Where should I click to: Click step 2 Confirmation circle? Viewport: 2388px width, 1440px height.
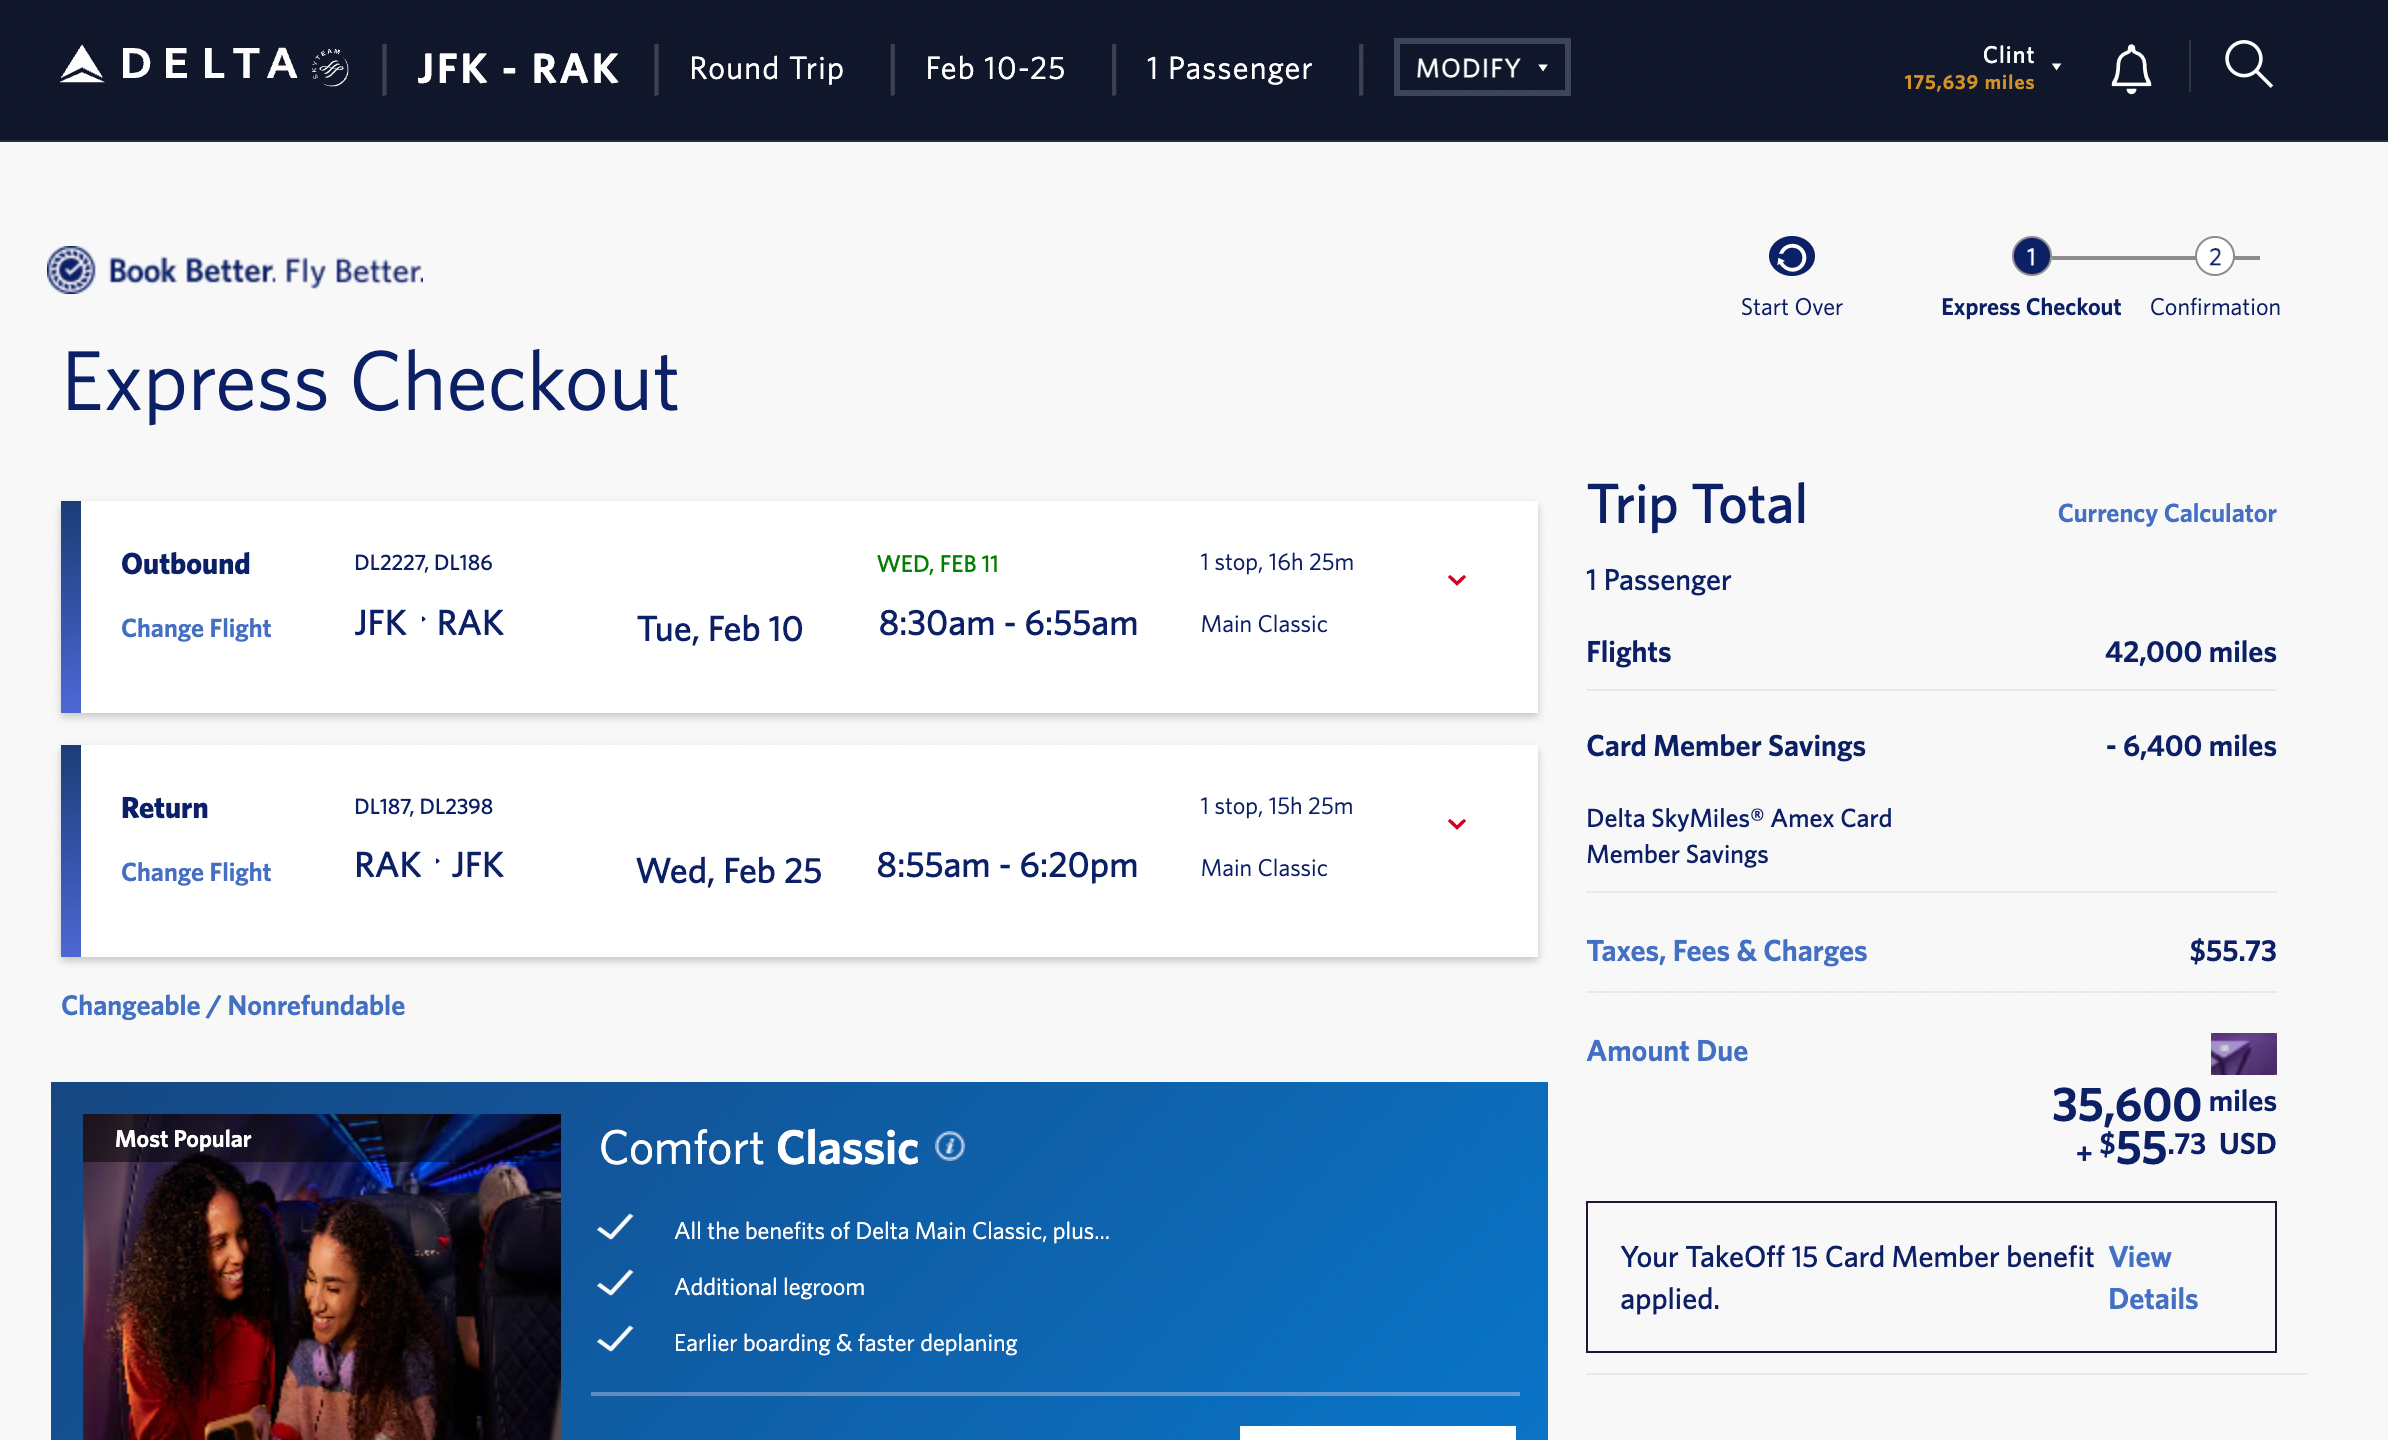tap(2214, 257)
